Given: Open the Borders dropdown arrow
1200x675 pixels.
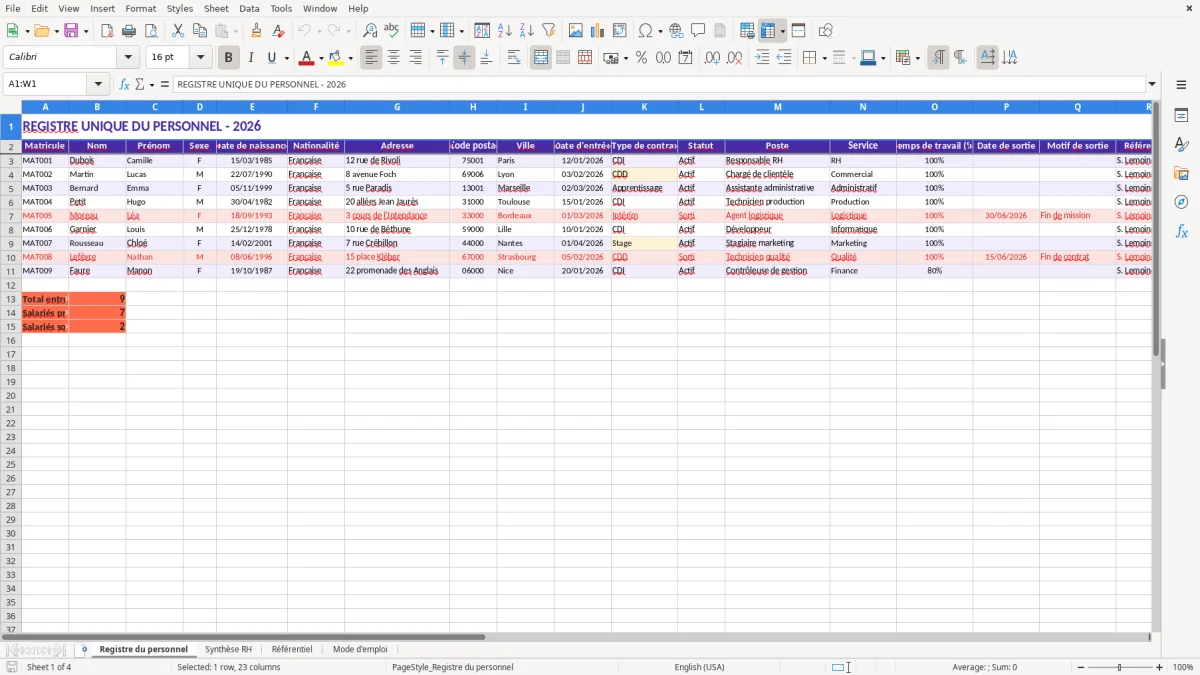Looking at the screenshot, I should [x=824, y=58].
